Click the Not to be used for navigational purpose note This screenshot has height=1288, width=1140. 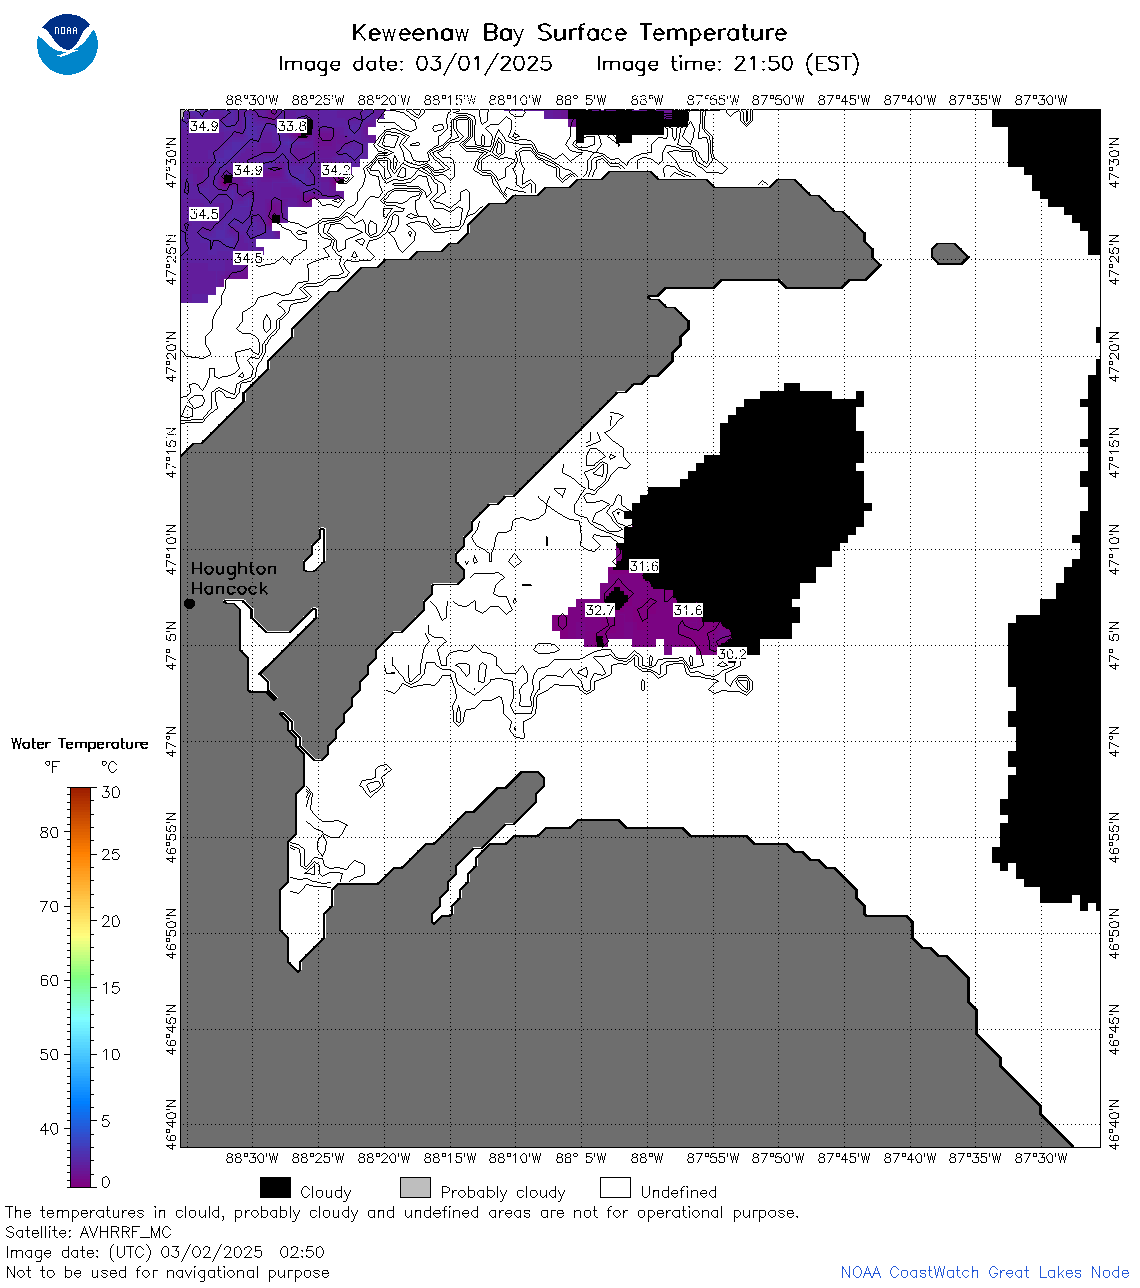(167, 1272)
